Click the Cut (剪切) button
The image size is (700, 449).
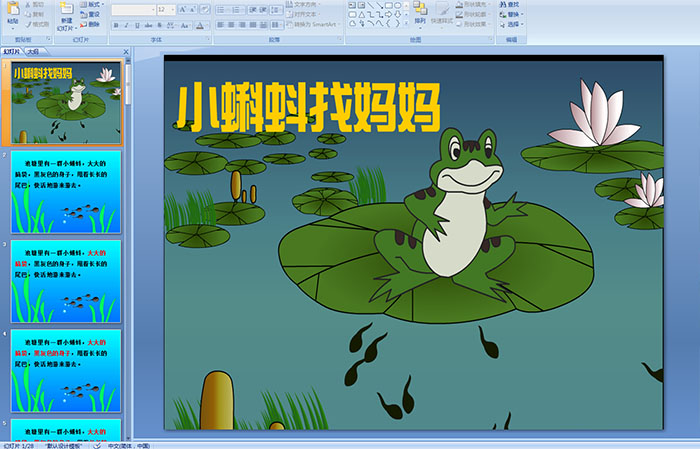click(x=34, y=4)
